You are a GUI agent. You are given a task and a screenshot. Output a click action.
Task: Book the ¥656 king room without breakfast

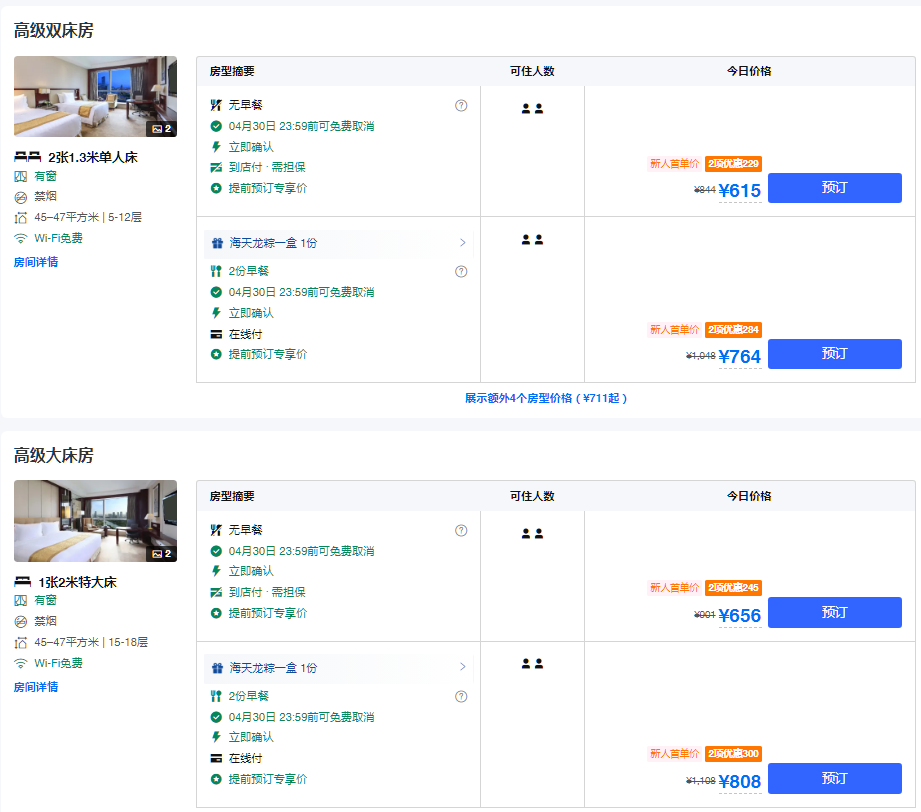[x=834, y=612]
